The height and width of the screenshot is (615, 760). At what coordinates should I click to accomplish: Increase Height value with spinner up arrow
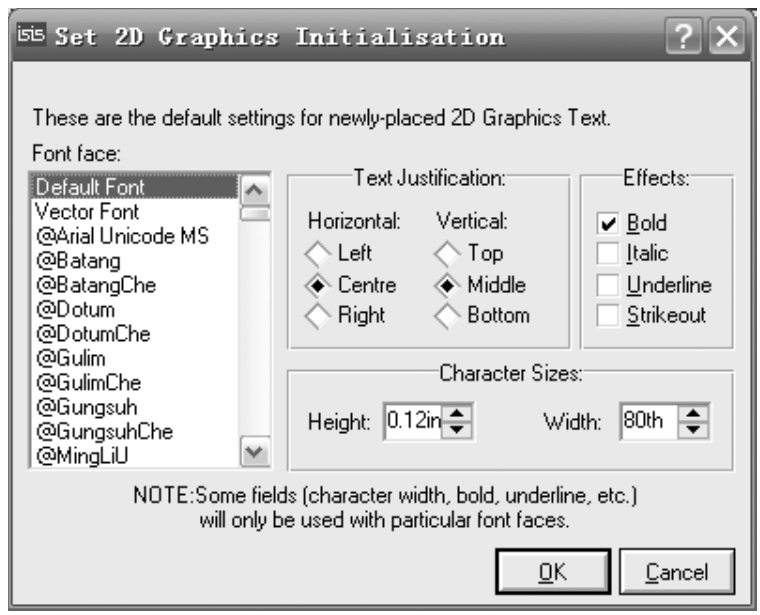458,414
